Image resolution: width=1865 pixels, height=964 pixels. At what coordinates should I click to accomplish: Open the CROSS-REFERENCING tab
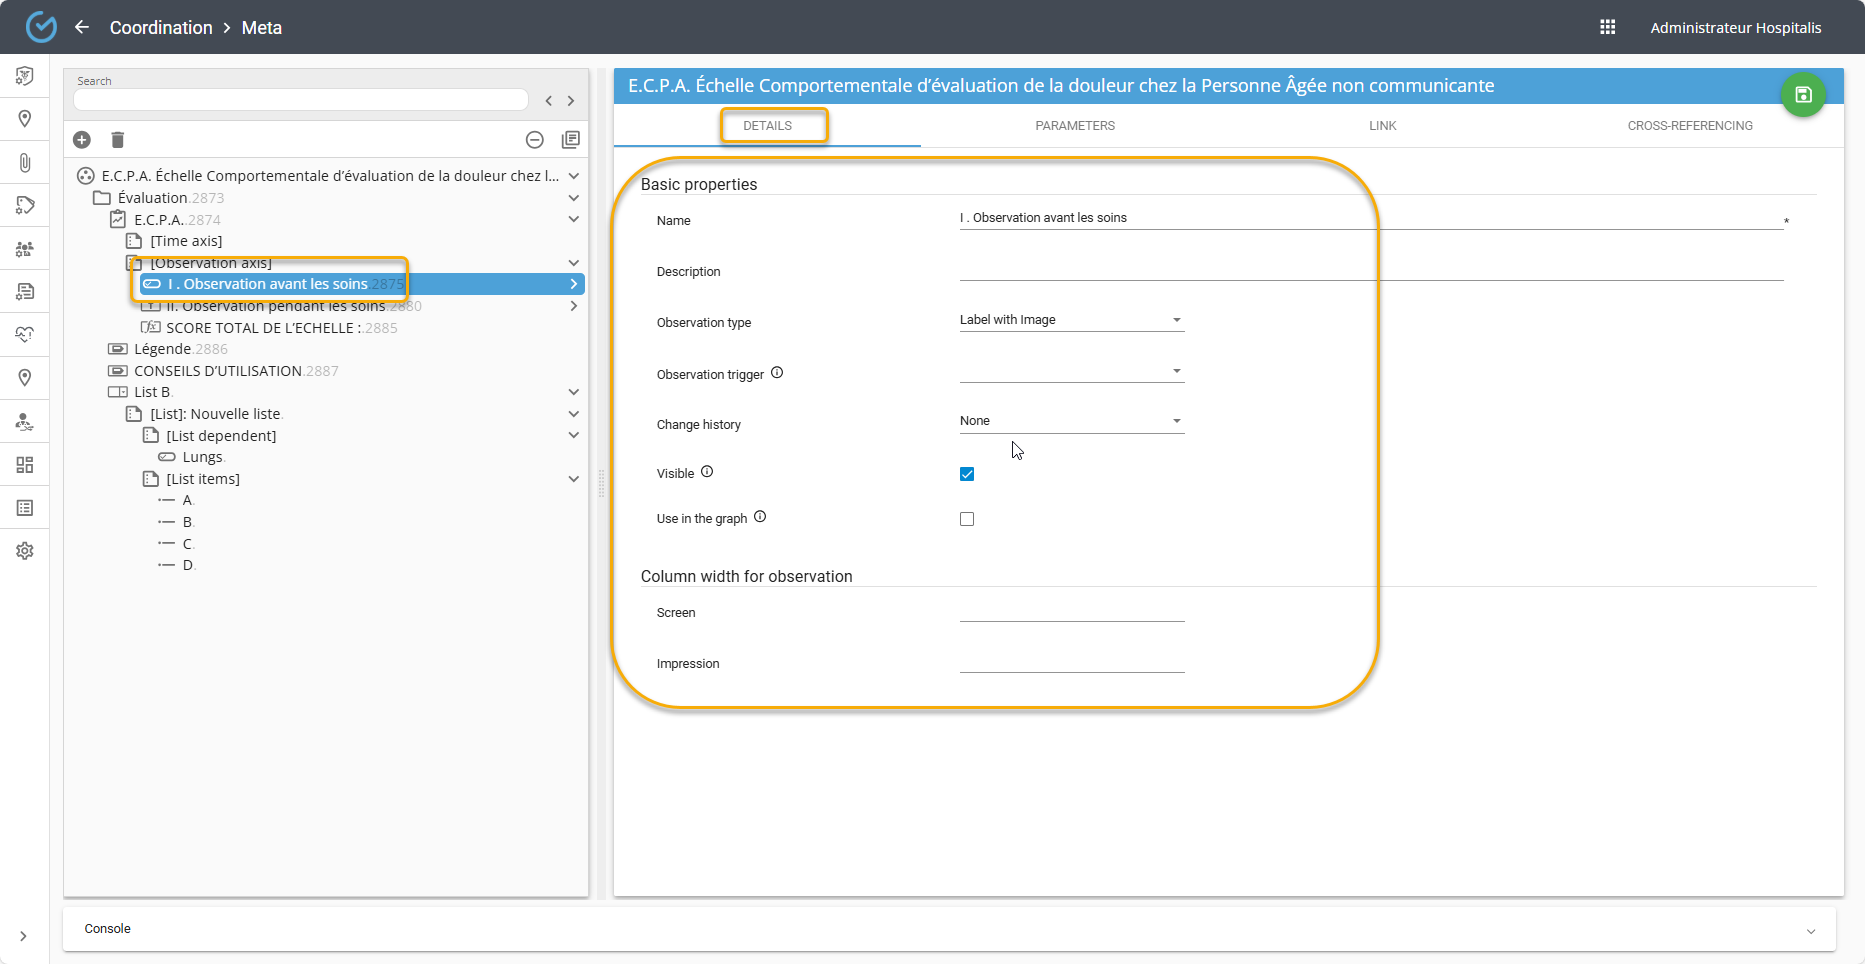click(x=1689, y=126)
